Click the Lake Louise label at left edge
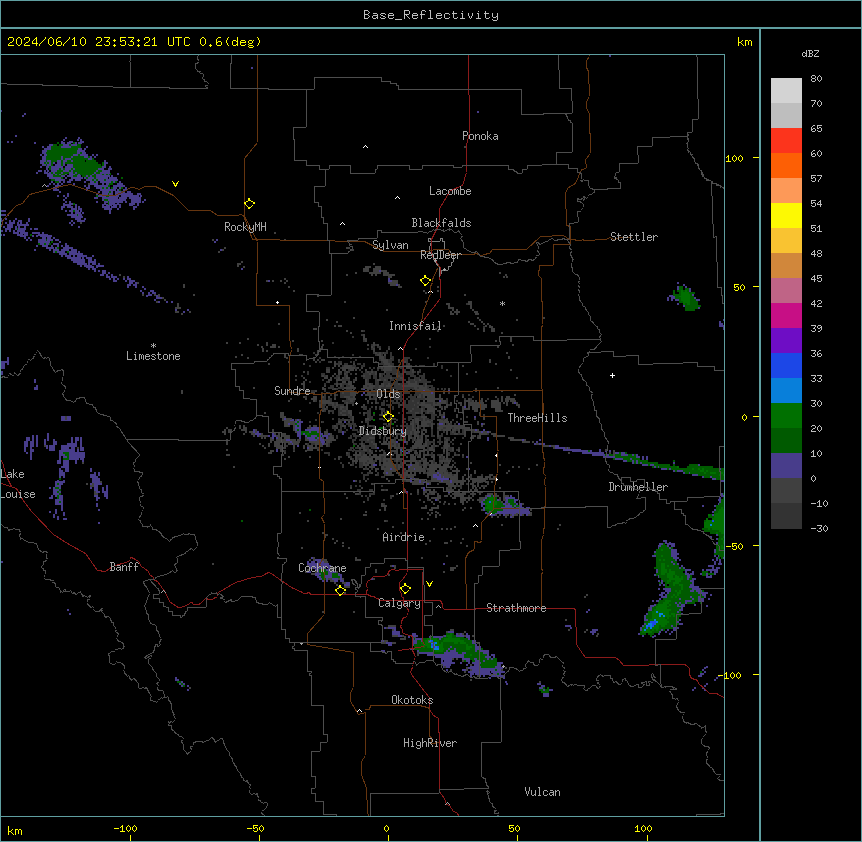 pyautogui.click(x=18, y=484)
